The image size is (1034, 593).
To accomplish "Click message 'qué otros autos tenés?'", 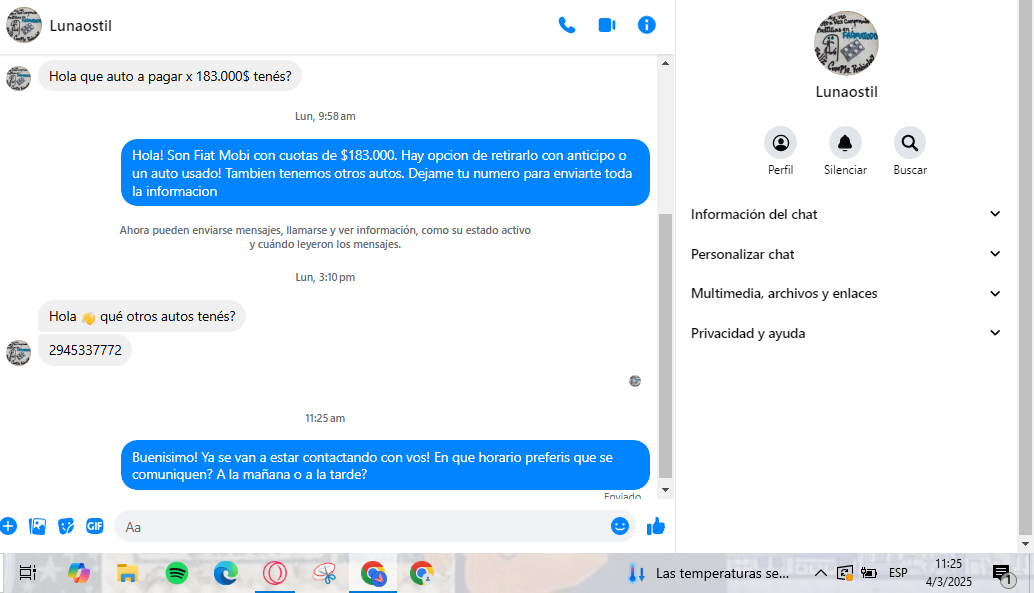I will coord(142,317).
